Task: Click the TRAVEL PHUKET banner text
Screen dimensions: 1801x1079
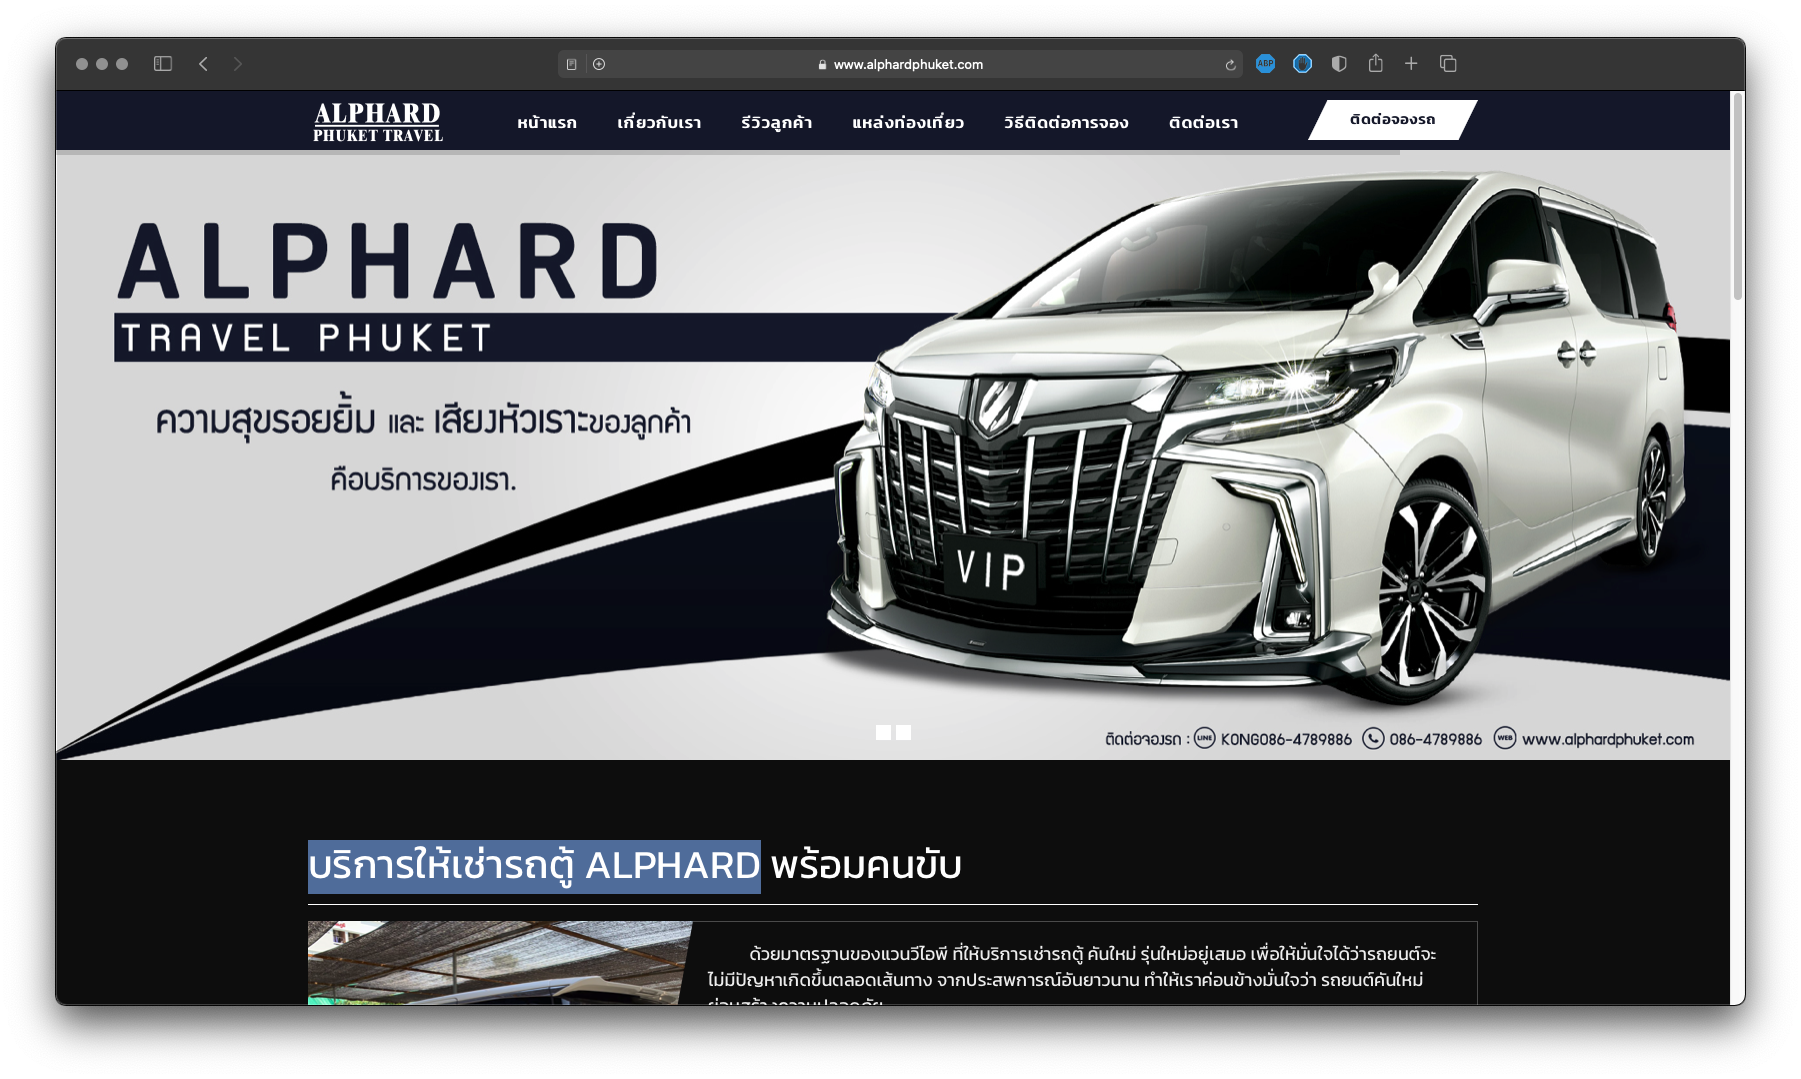Action: pos(306,338)
